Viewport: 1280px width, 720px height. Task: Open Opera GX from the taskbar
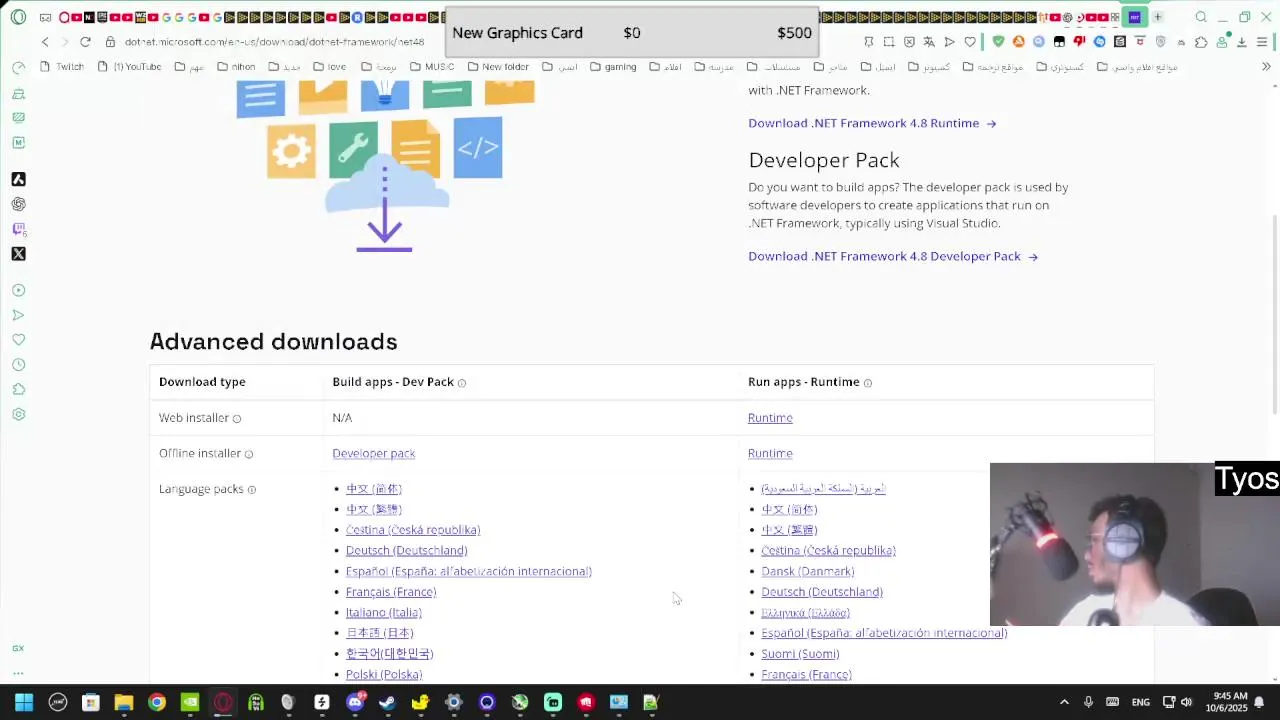(x=222, y=702)
